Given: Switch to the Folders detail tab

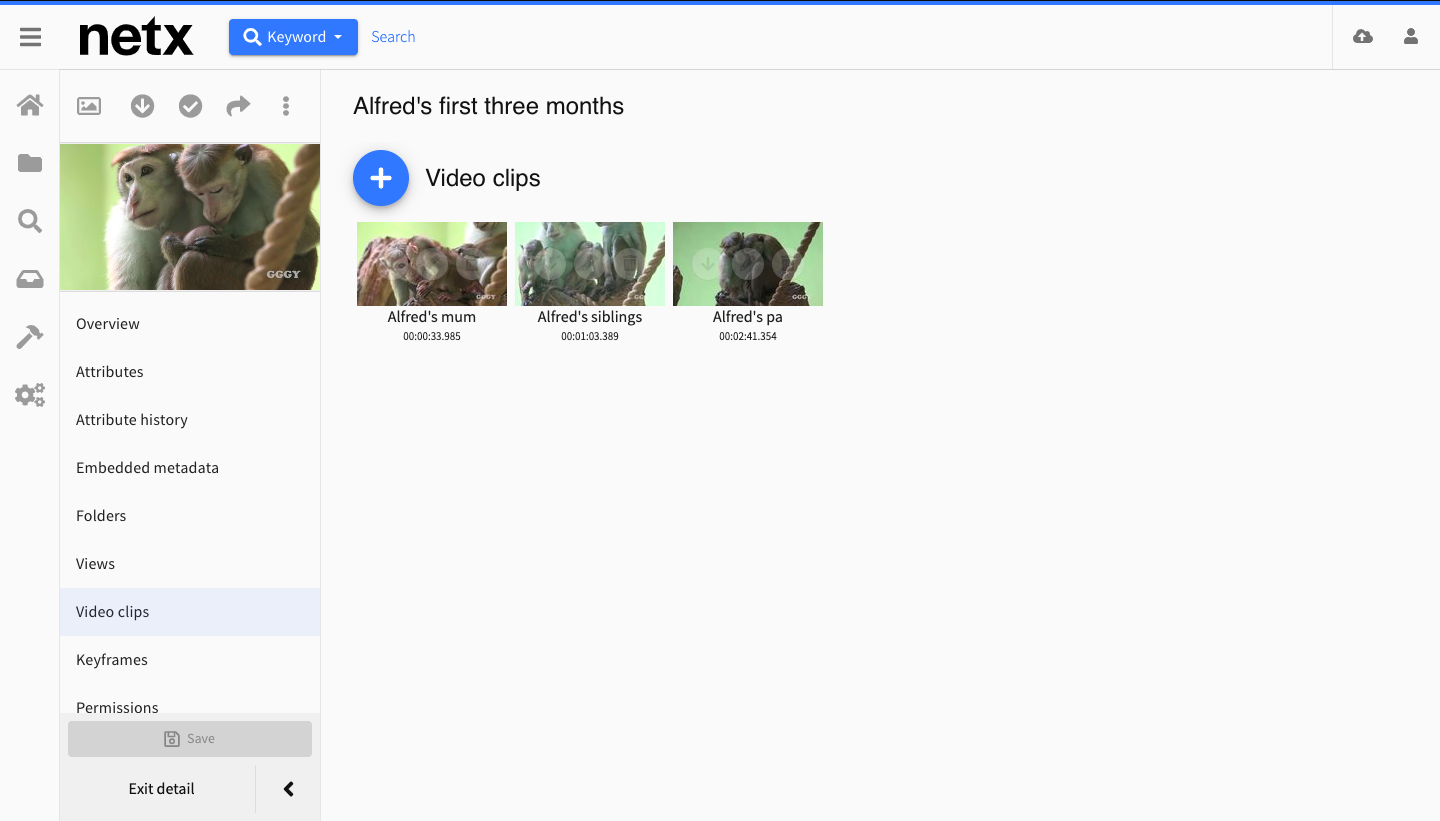Looking at the screenshot, I should 190,516.
